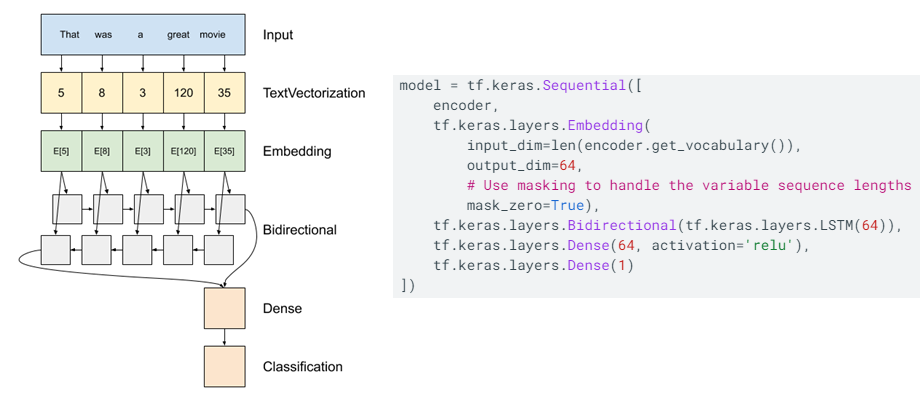Viewport: 920px width, 396px height.
Task: Click the closing "])" code line
Action: click(x=408, y=286)
